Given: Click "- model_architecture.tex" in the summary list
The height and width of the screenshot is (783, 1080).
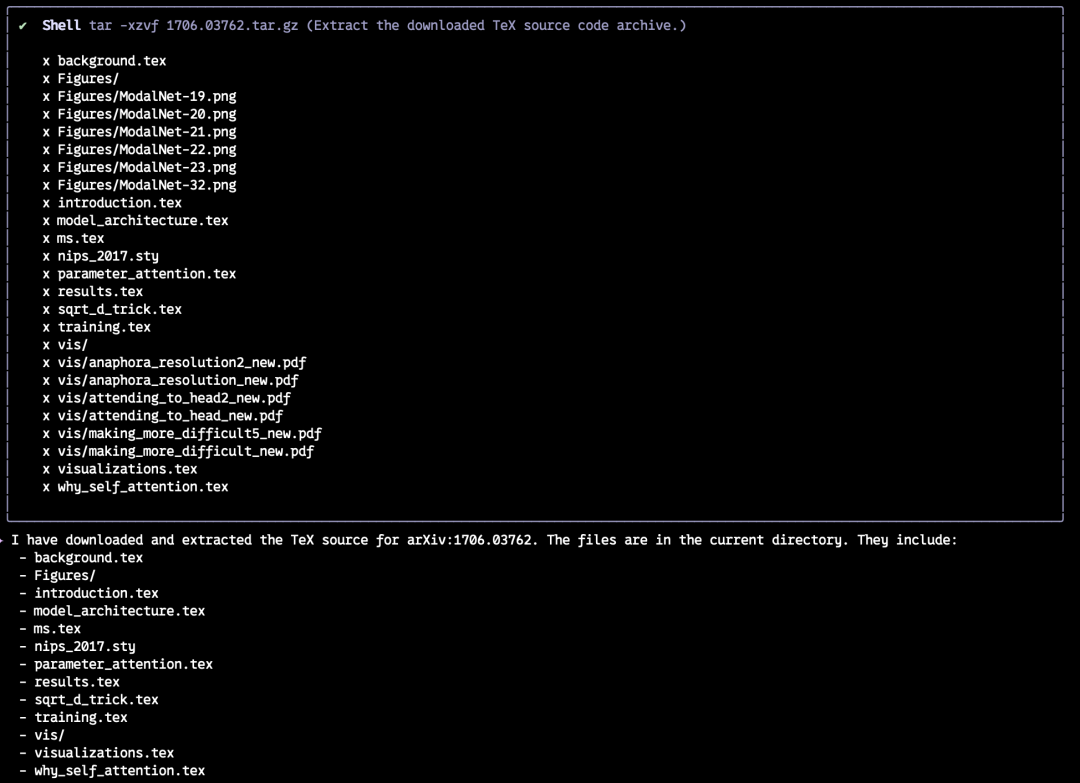Looking at the screenshot, I should (112, 611).
